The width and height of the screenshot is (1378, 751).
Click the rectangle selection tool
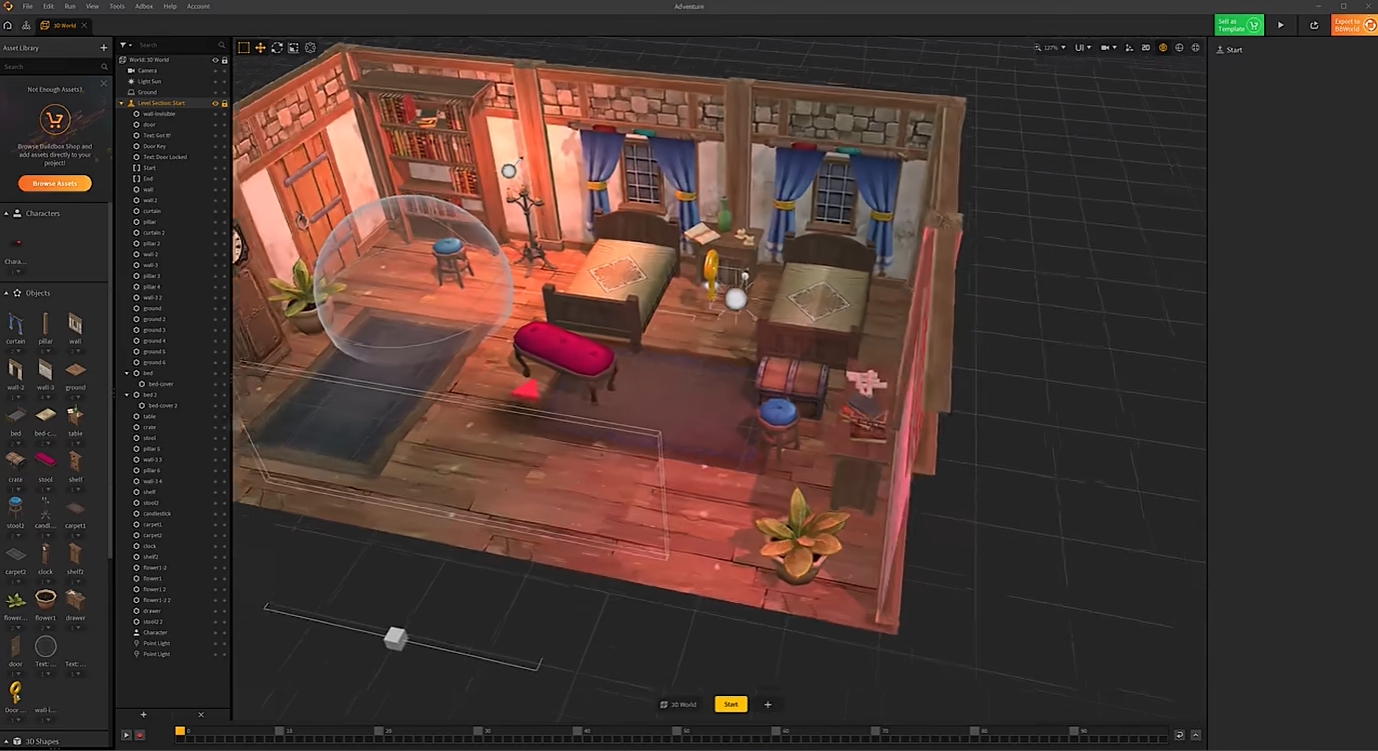coord(243,47)
